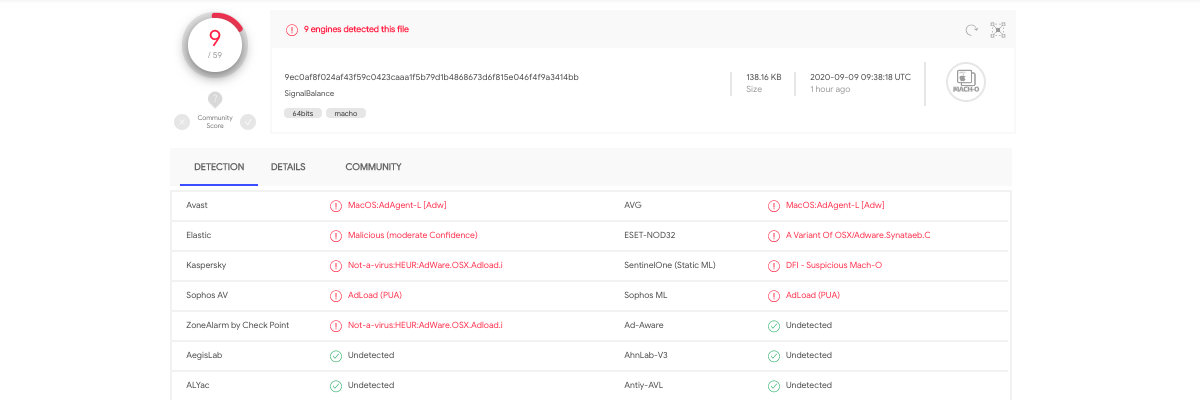Click Sophos AV detection warning icon
This screenshot has height=400, width=1200.
pyautogui.click(x=336, y=295)
